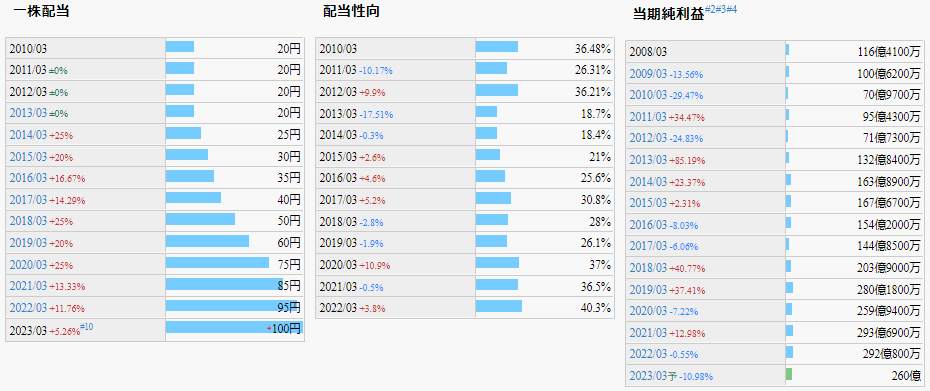Image resolution: width=930 pixels, height=391 pixels.
Task: Open 2021/03 link with +12.98% change
Action: (648, 333)
